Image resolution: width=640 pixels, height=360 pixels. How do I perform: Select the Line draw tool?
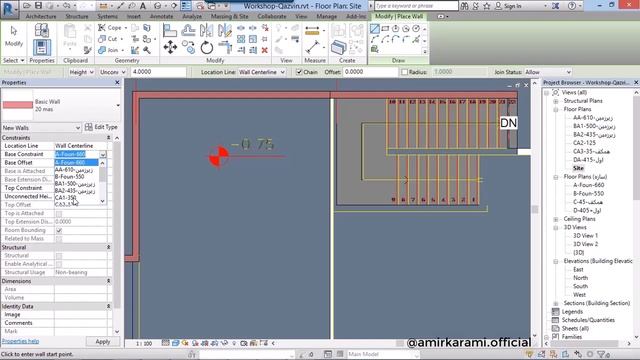coord(375,29)
